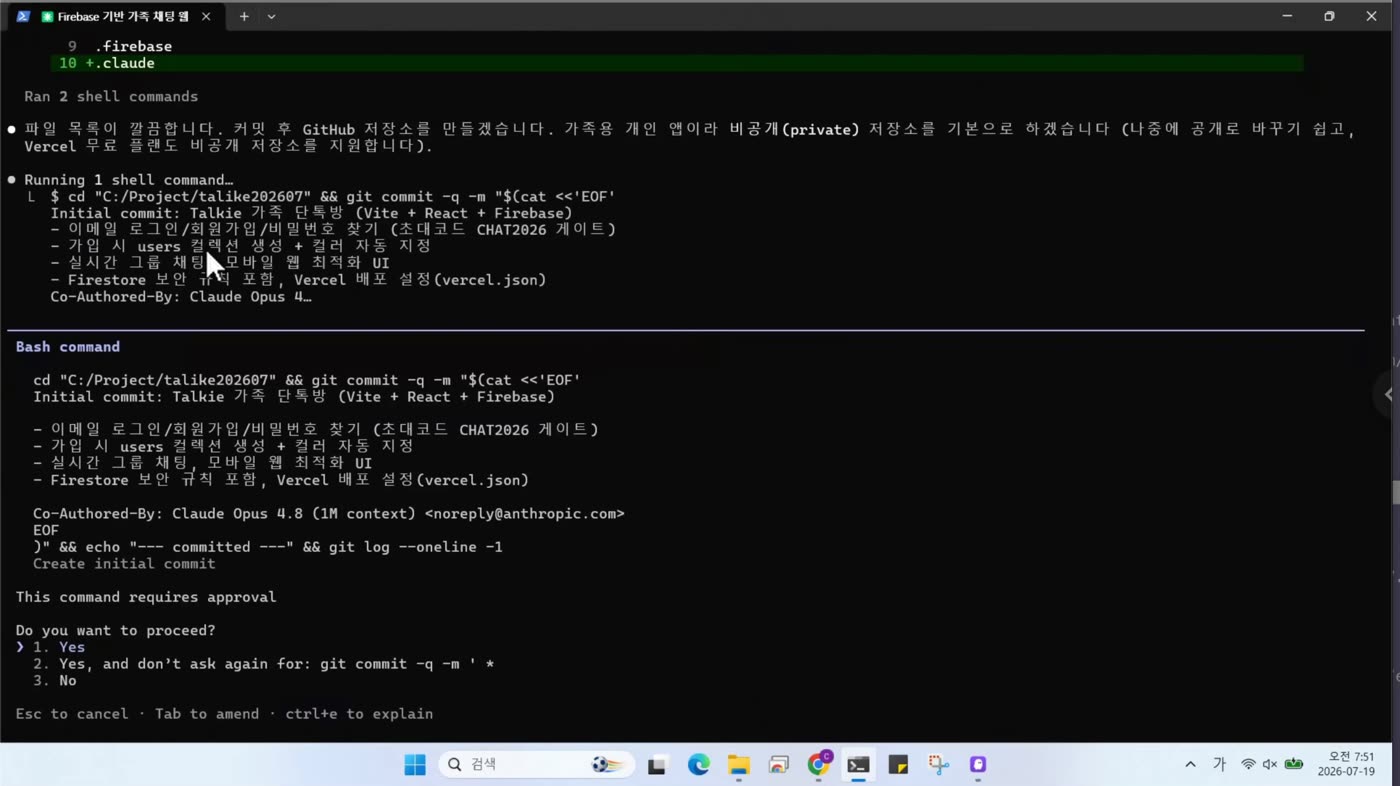Viewport: 1400px width, 786px height.
Task: Click the 'Esc to cancel' hint
Action: [x=72, y=714]
